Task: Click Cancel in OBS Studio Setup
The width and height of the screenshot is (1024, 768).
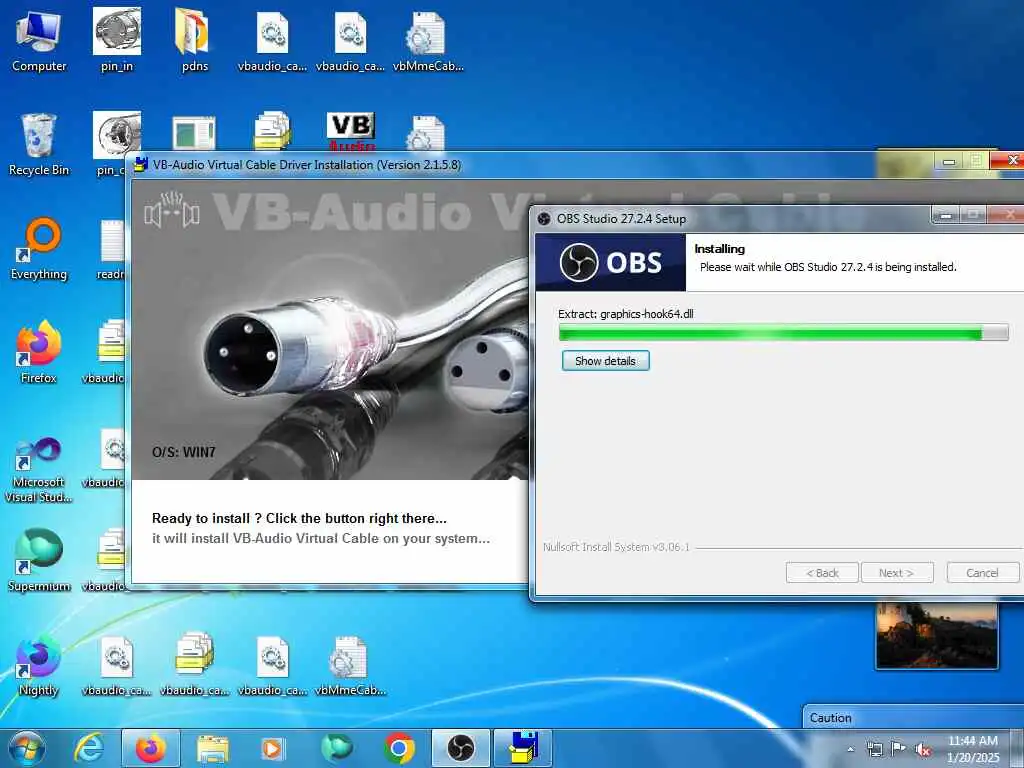Action: click(982, 573)
